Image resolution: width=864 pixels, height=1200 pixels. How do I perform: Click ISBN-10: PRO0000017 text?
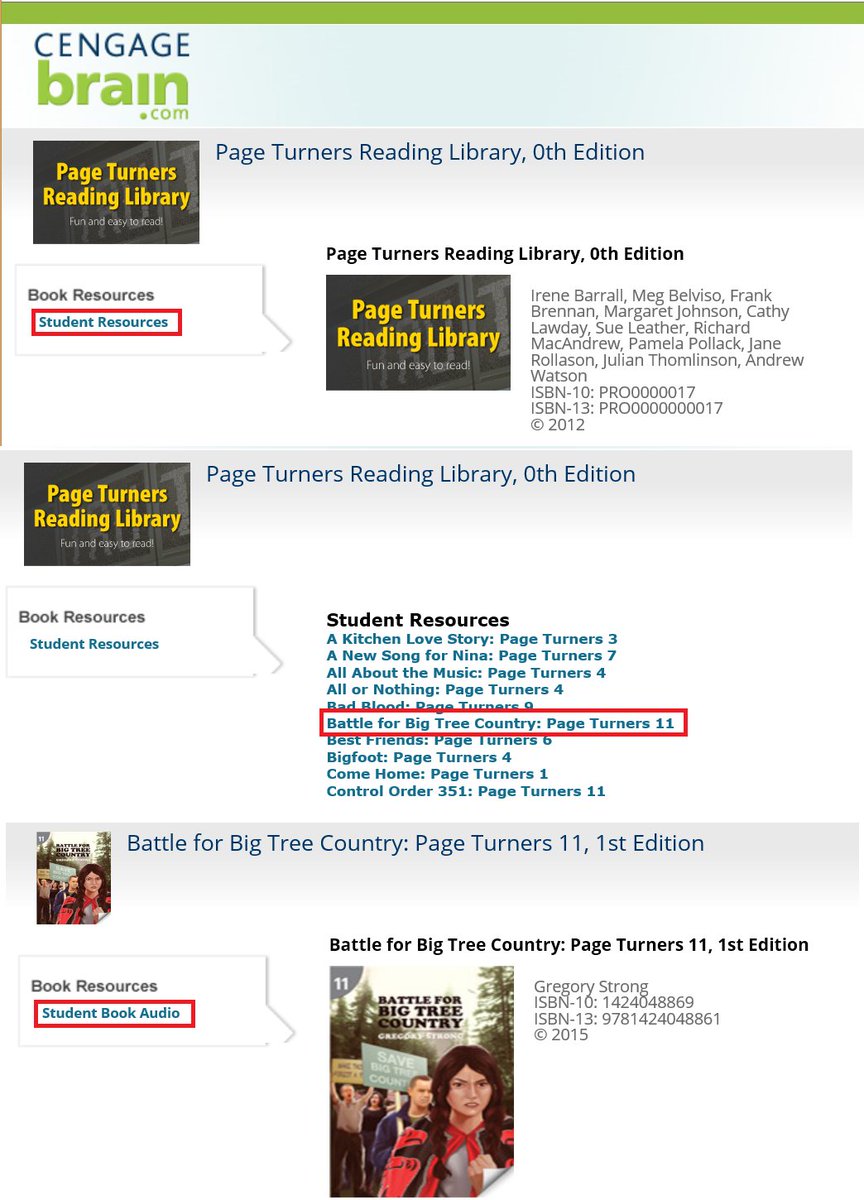tap(613, 392)
